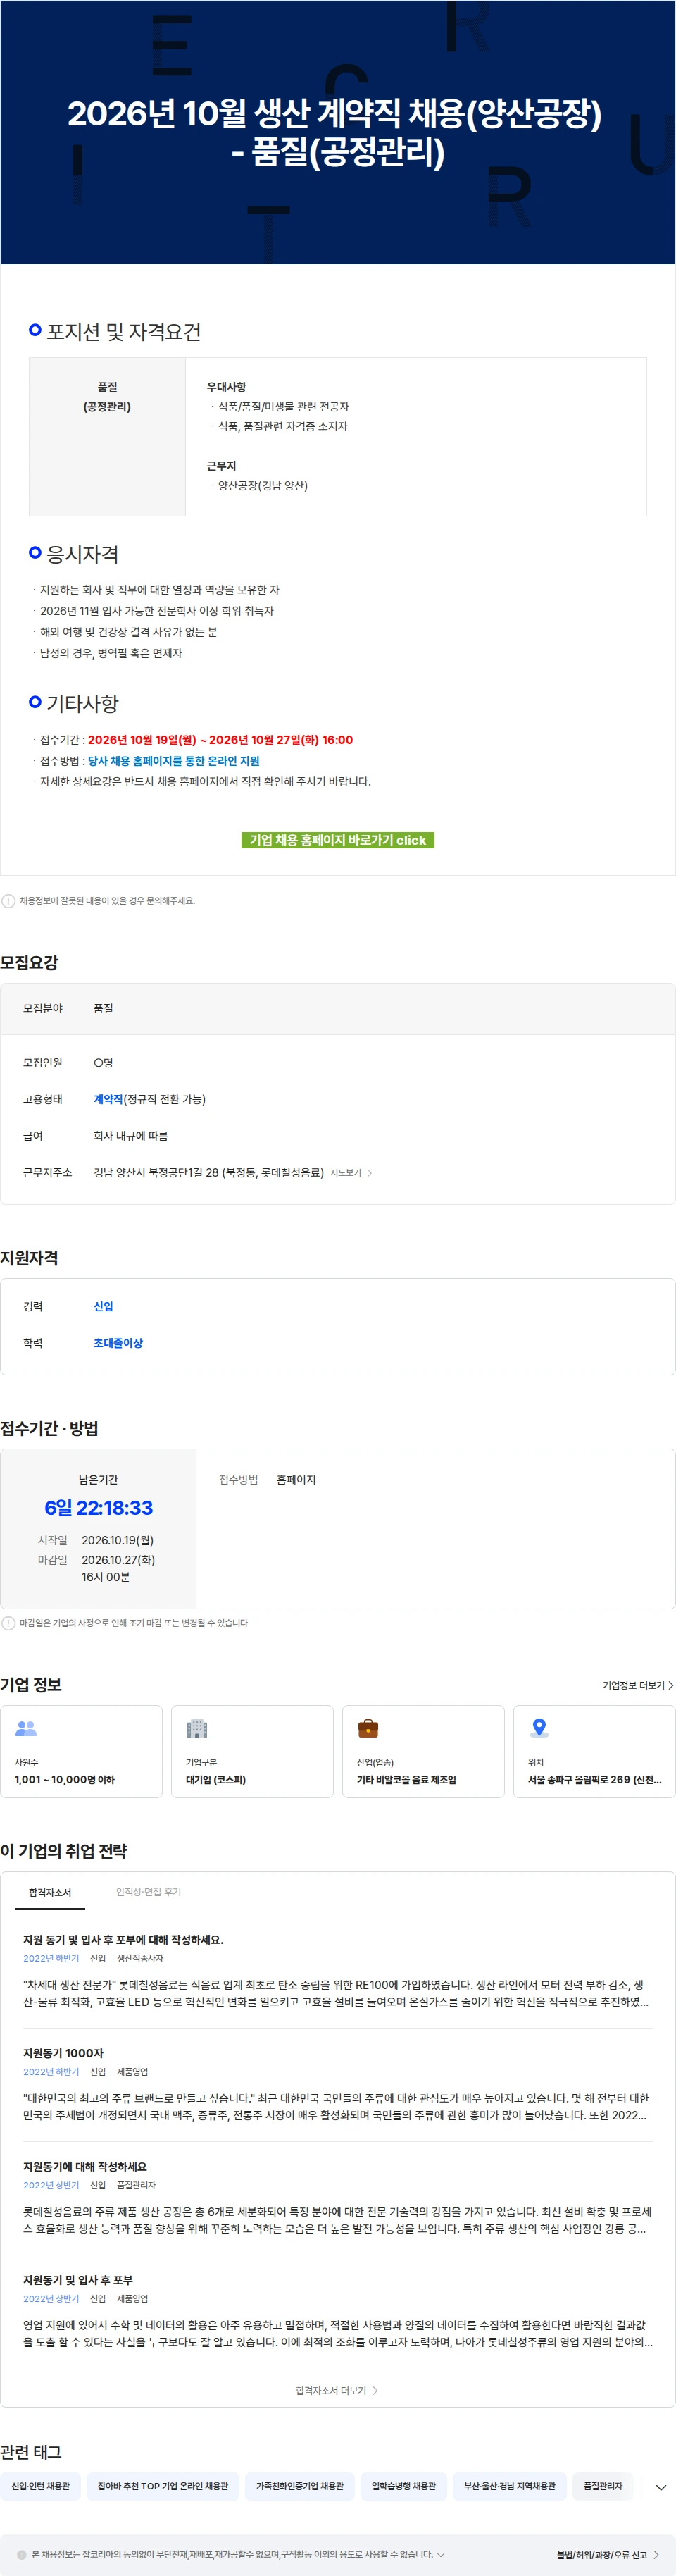Viewport: 676px width, 2576px height.
Task: Click the chevron next to 지도보기
Action: (x=370, y=1173)
